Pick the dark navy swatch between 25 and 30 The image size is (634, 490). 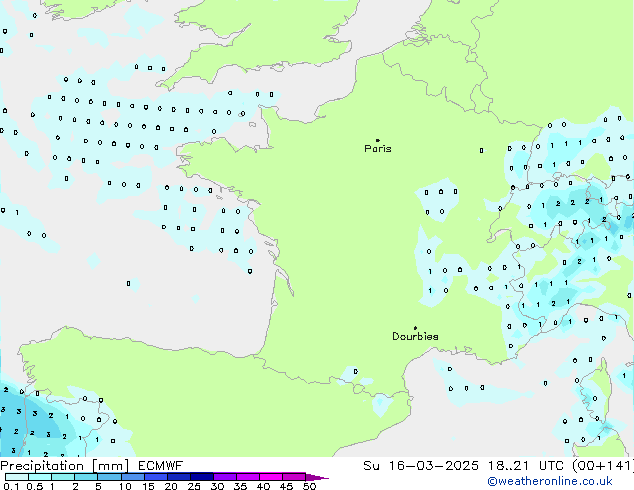(x=201, y=477)
